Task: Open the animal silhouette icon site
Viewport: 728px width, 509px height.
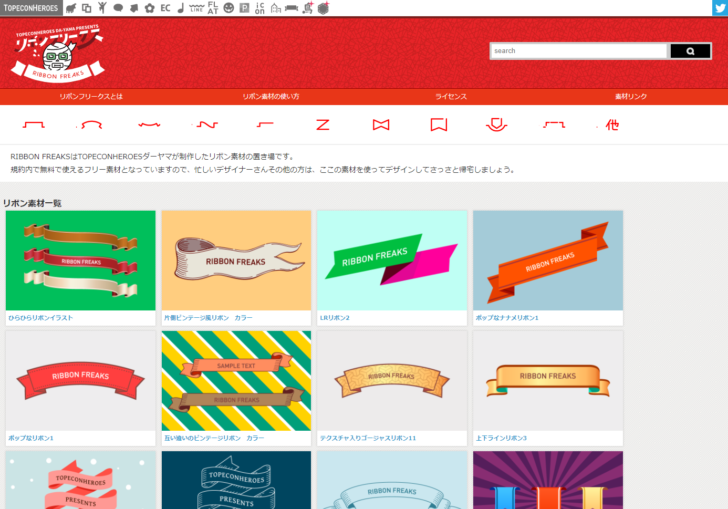Action: pos(71,8)
